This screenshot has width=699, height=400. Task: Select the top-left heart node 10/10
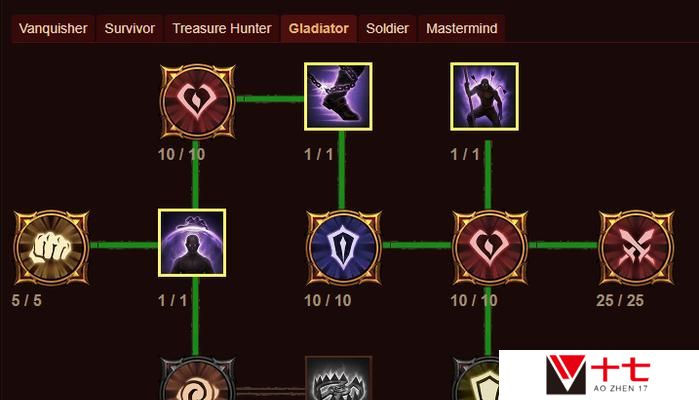point(197,101)
